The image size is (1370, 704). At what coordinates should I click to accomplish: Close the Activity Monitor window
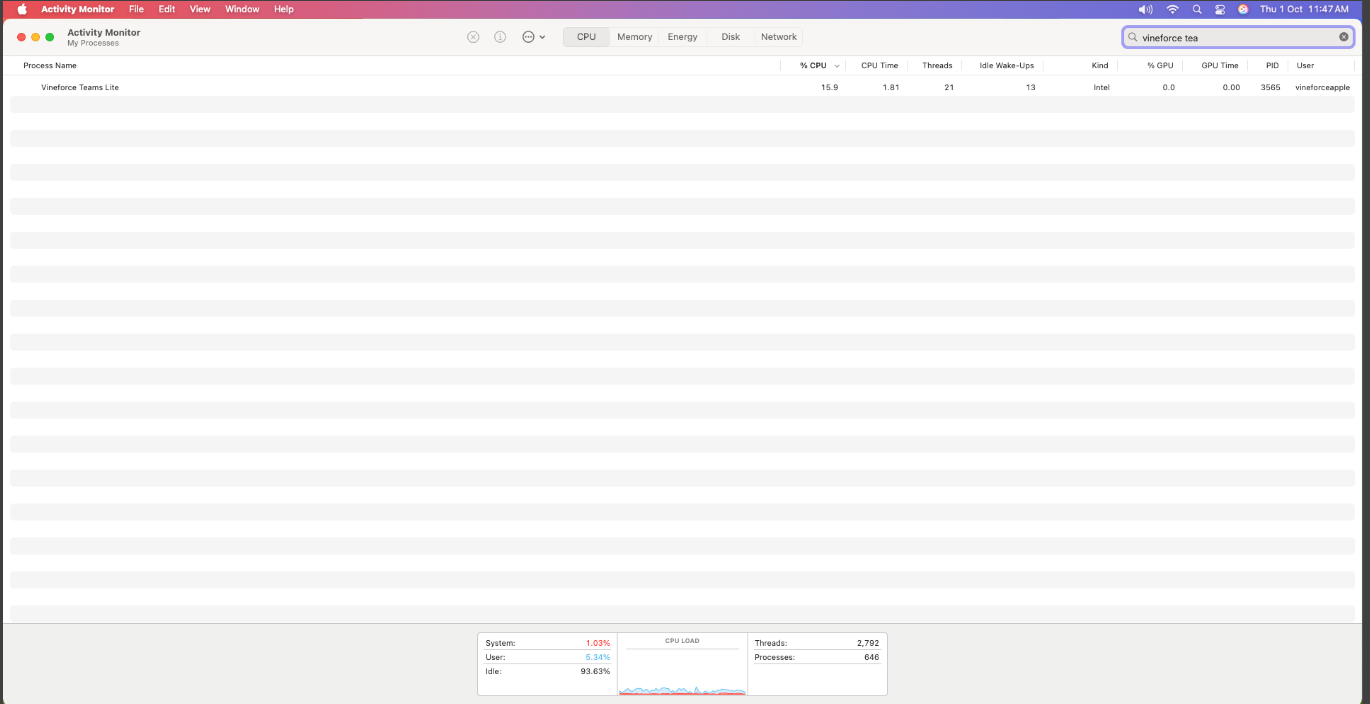coord(22,37)
